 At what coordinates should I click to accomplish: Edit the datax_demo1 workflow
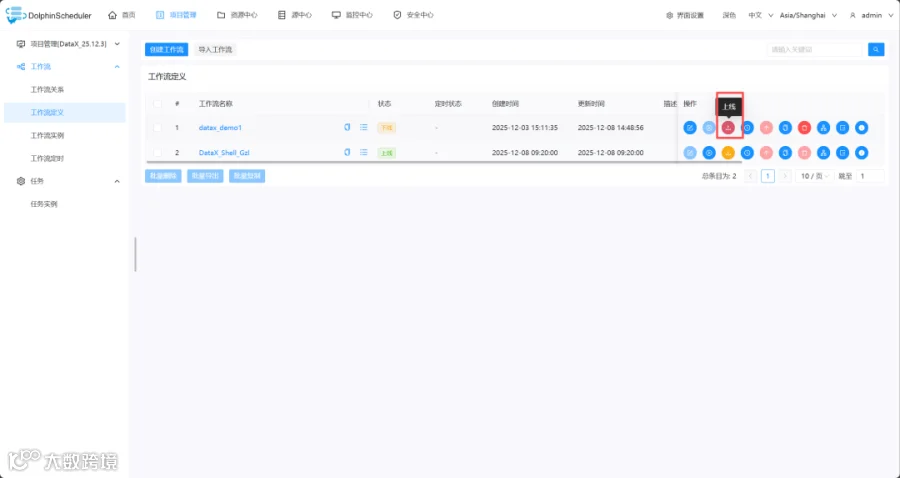click(690, 127)
